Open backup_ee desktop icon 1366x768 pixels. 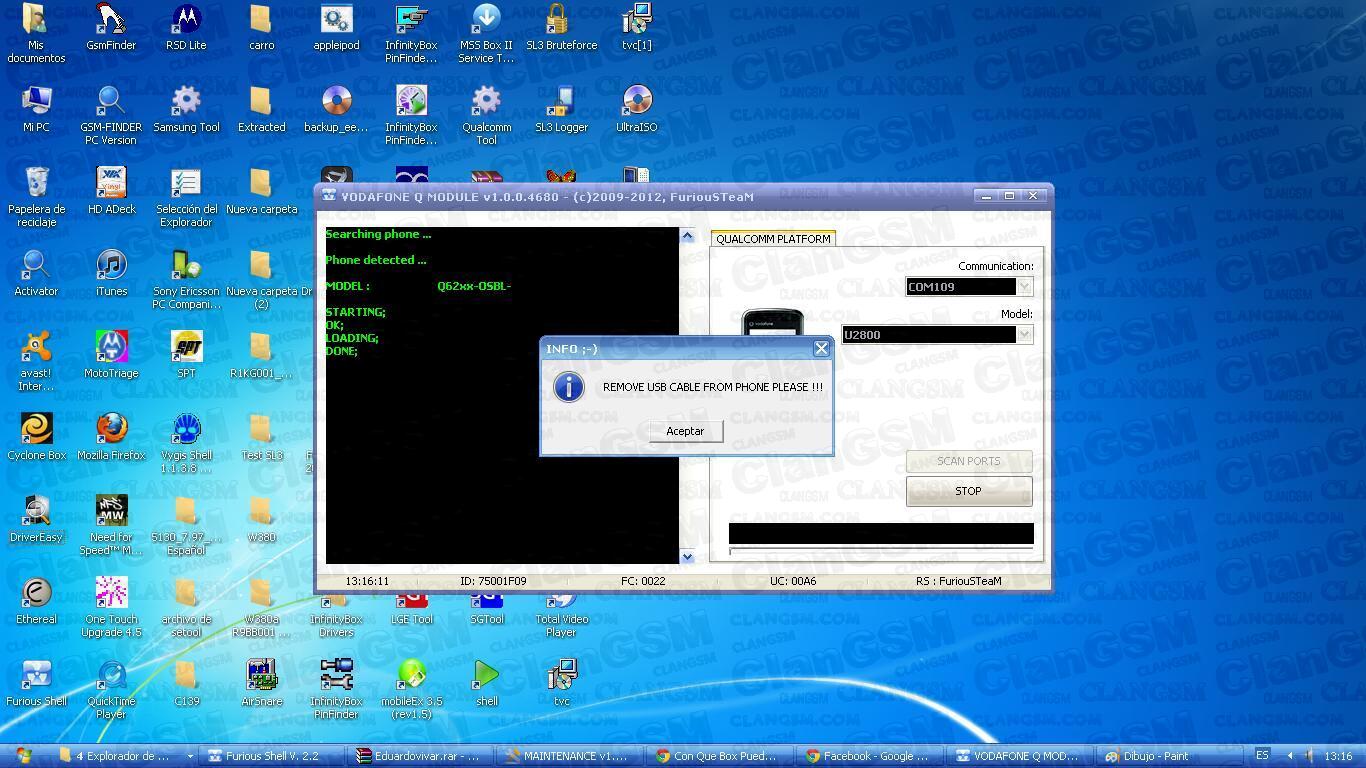336,110
